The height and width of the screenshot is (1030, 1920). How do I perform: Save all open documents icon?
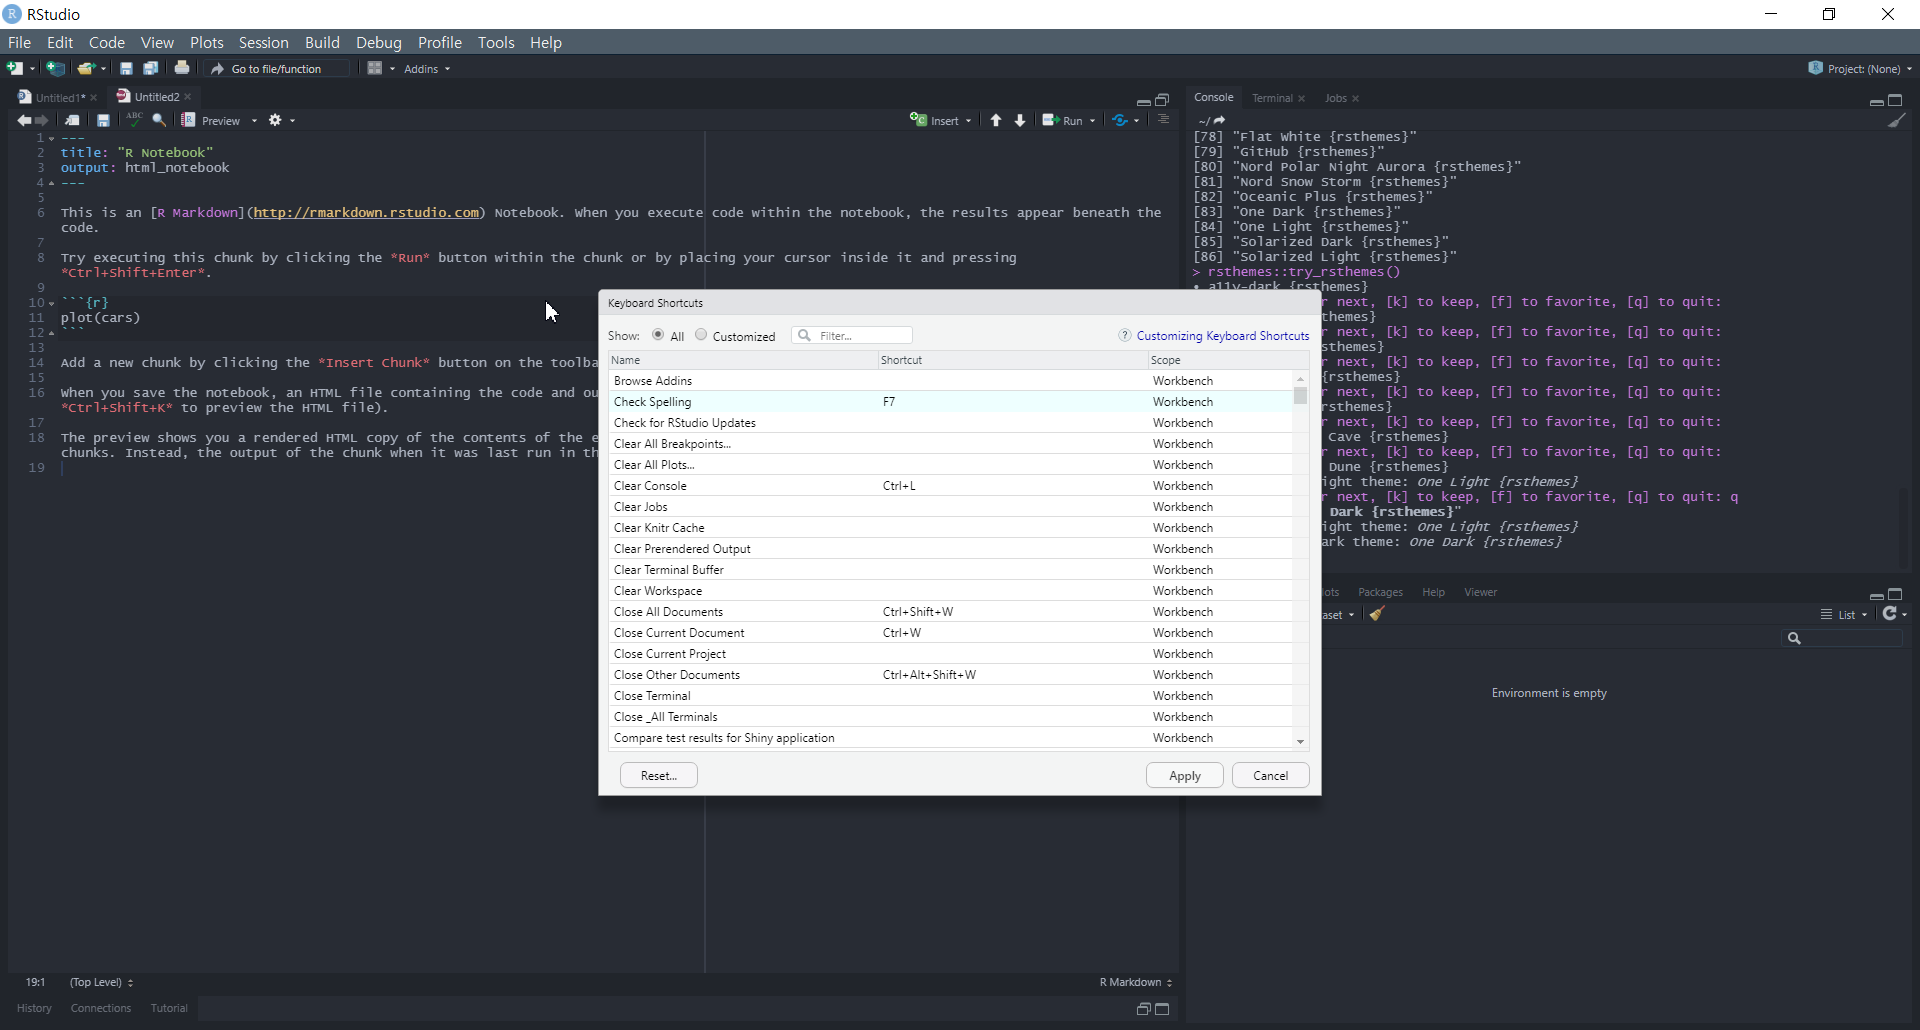pos(151,69)
